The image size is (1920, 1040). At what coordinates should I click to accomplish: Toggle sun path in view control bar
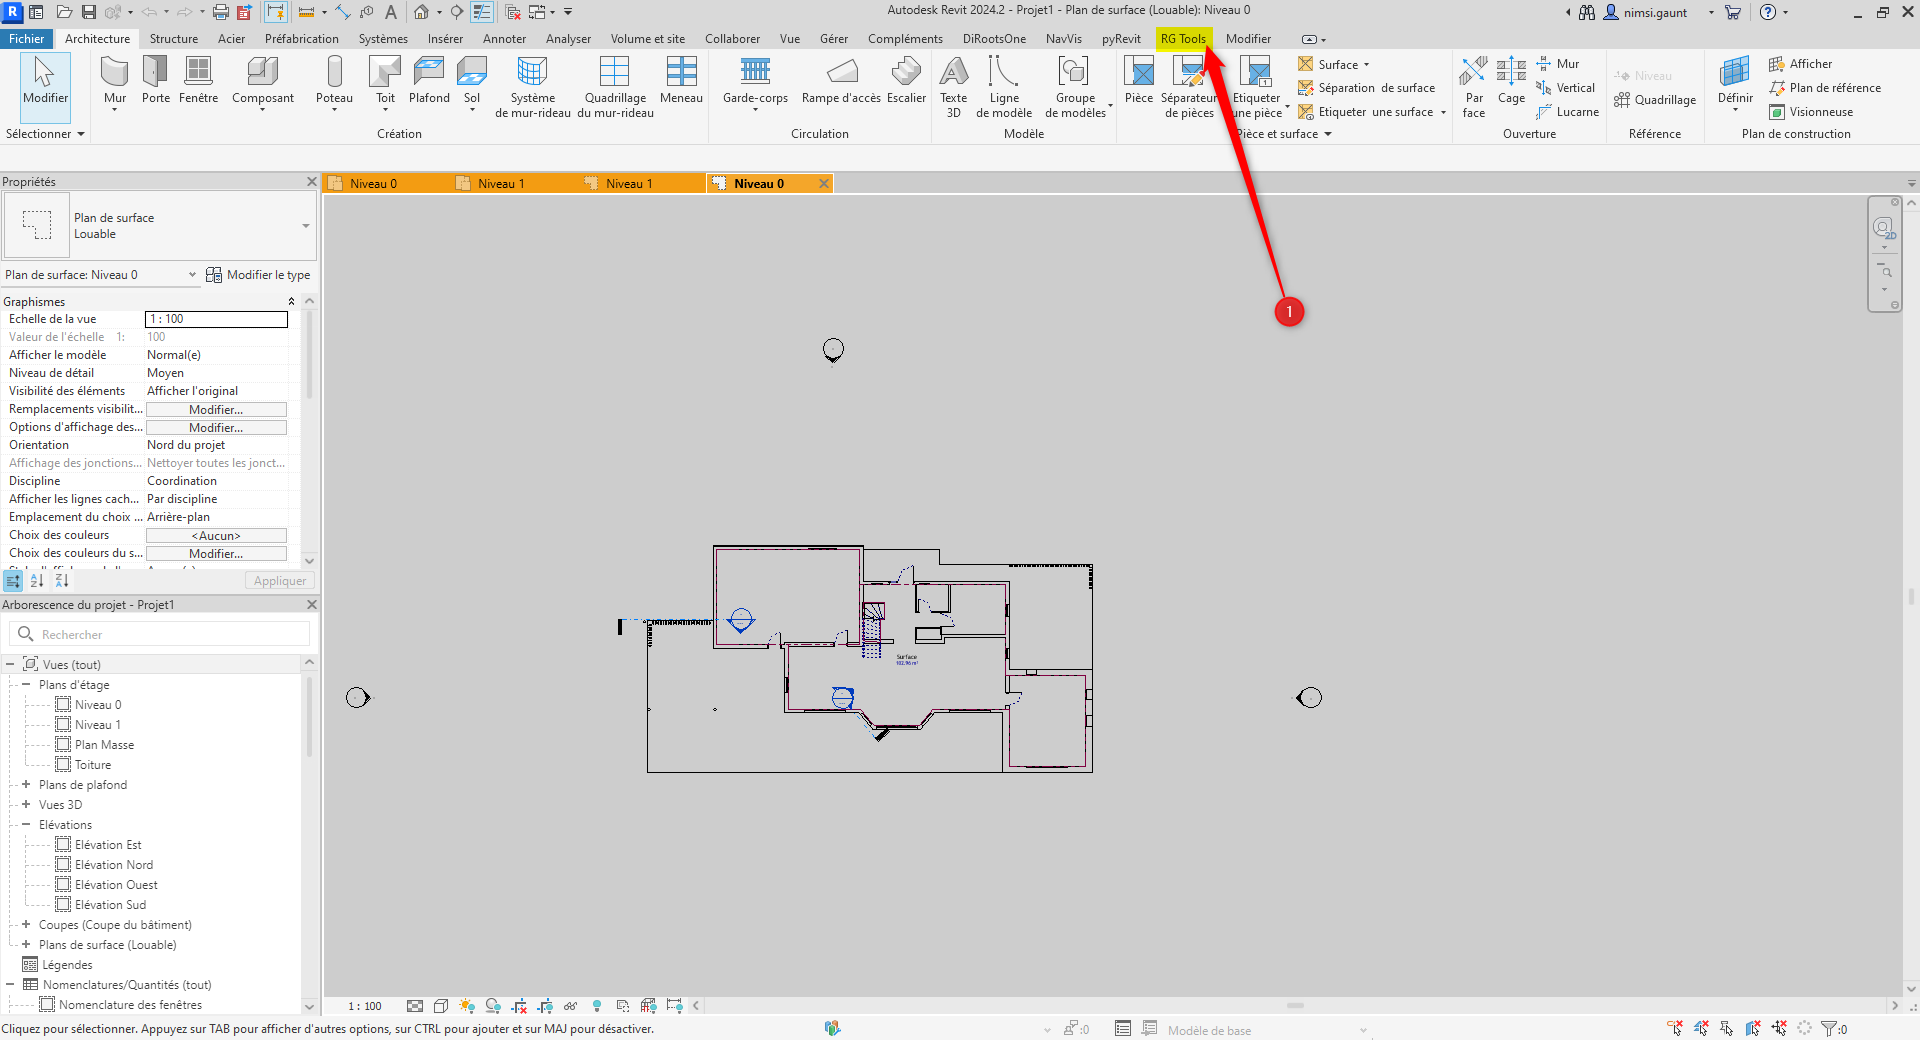tap(467, 1006)
